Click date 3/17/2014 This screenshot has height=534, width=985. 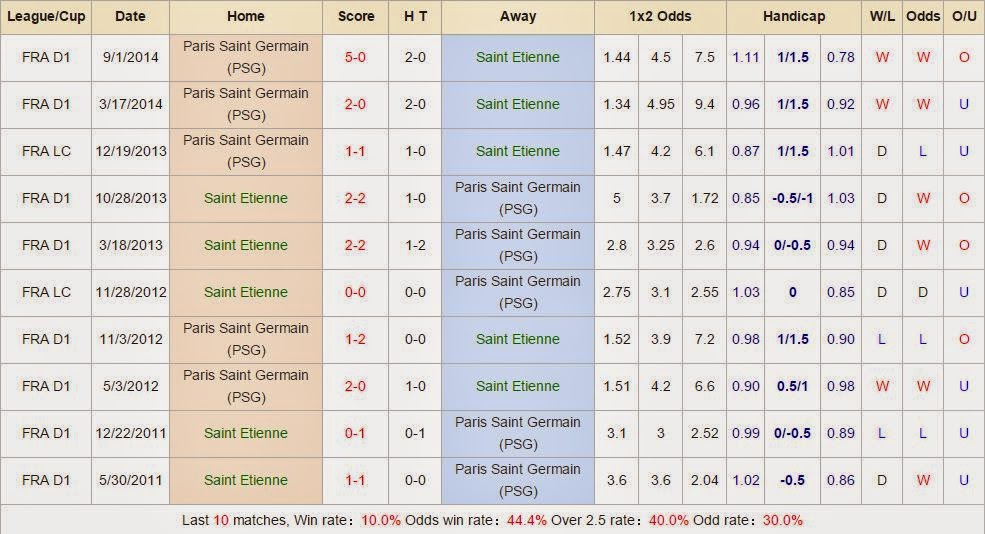[131, 104]
